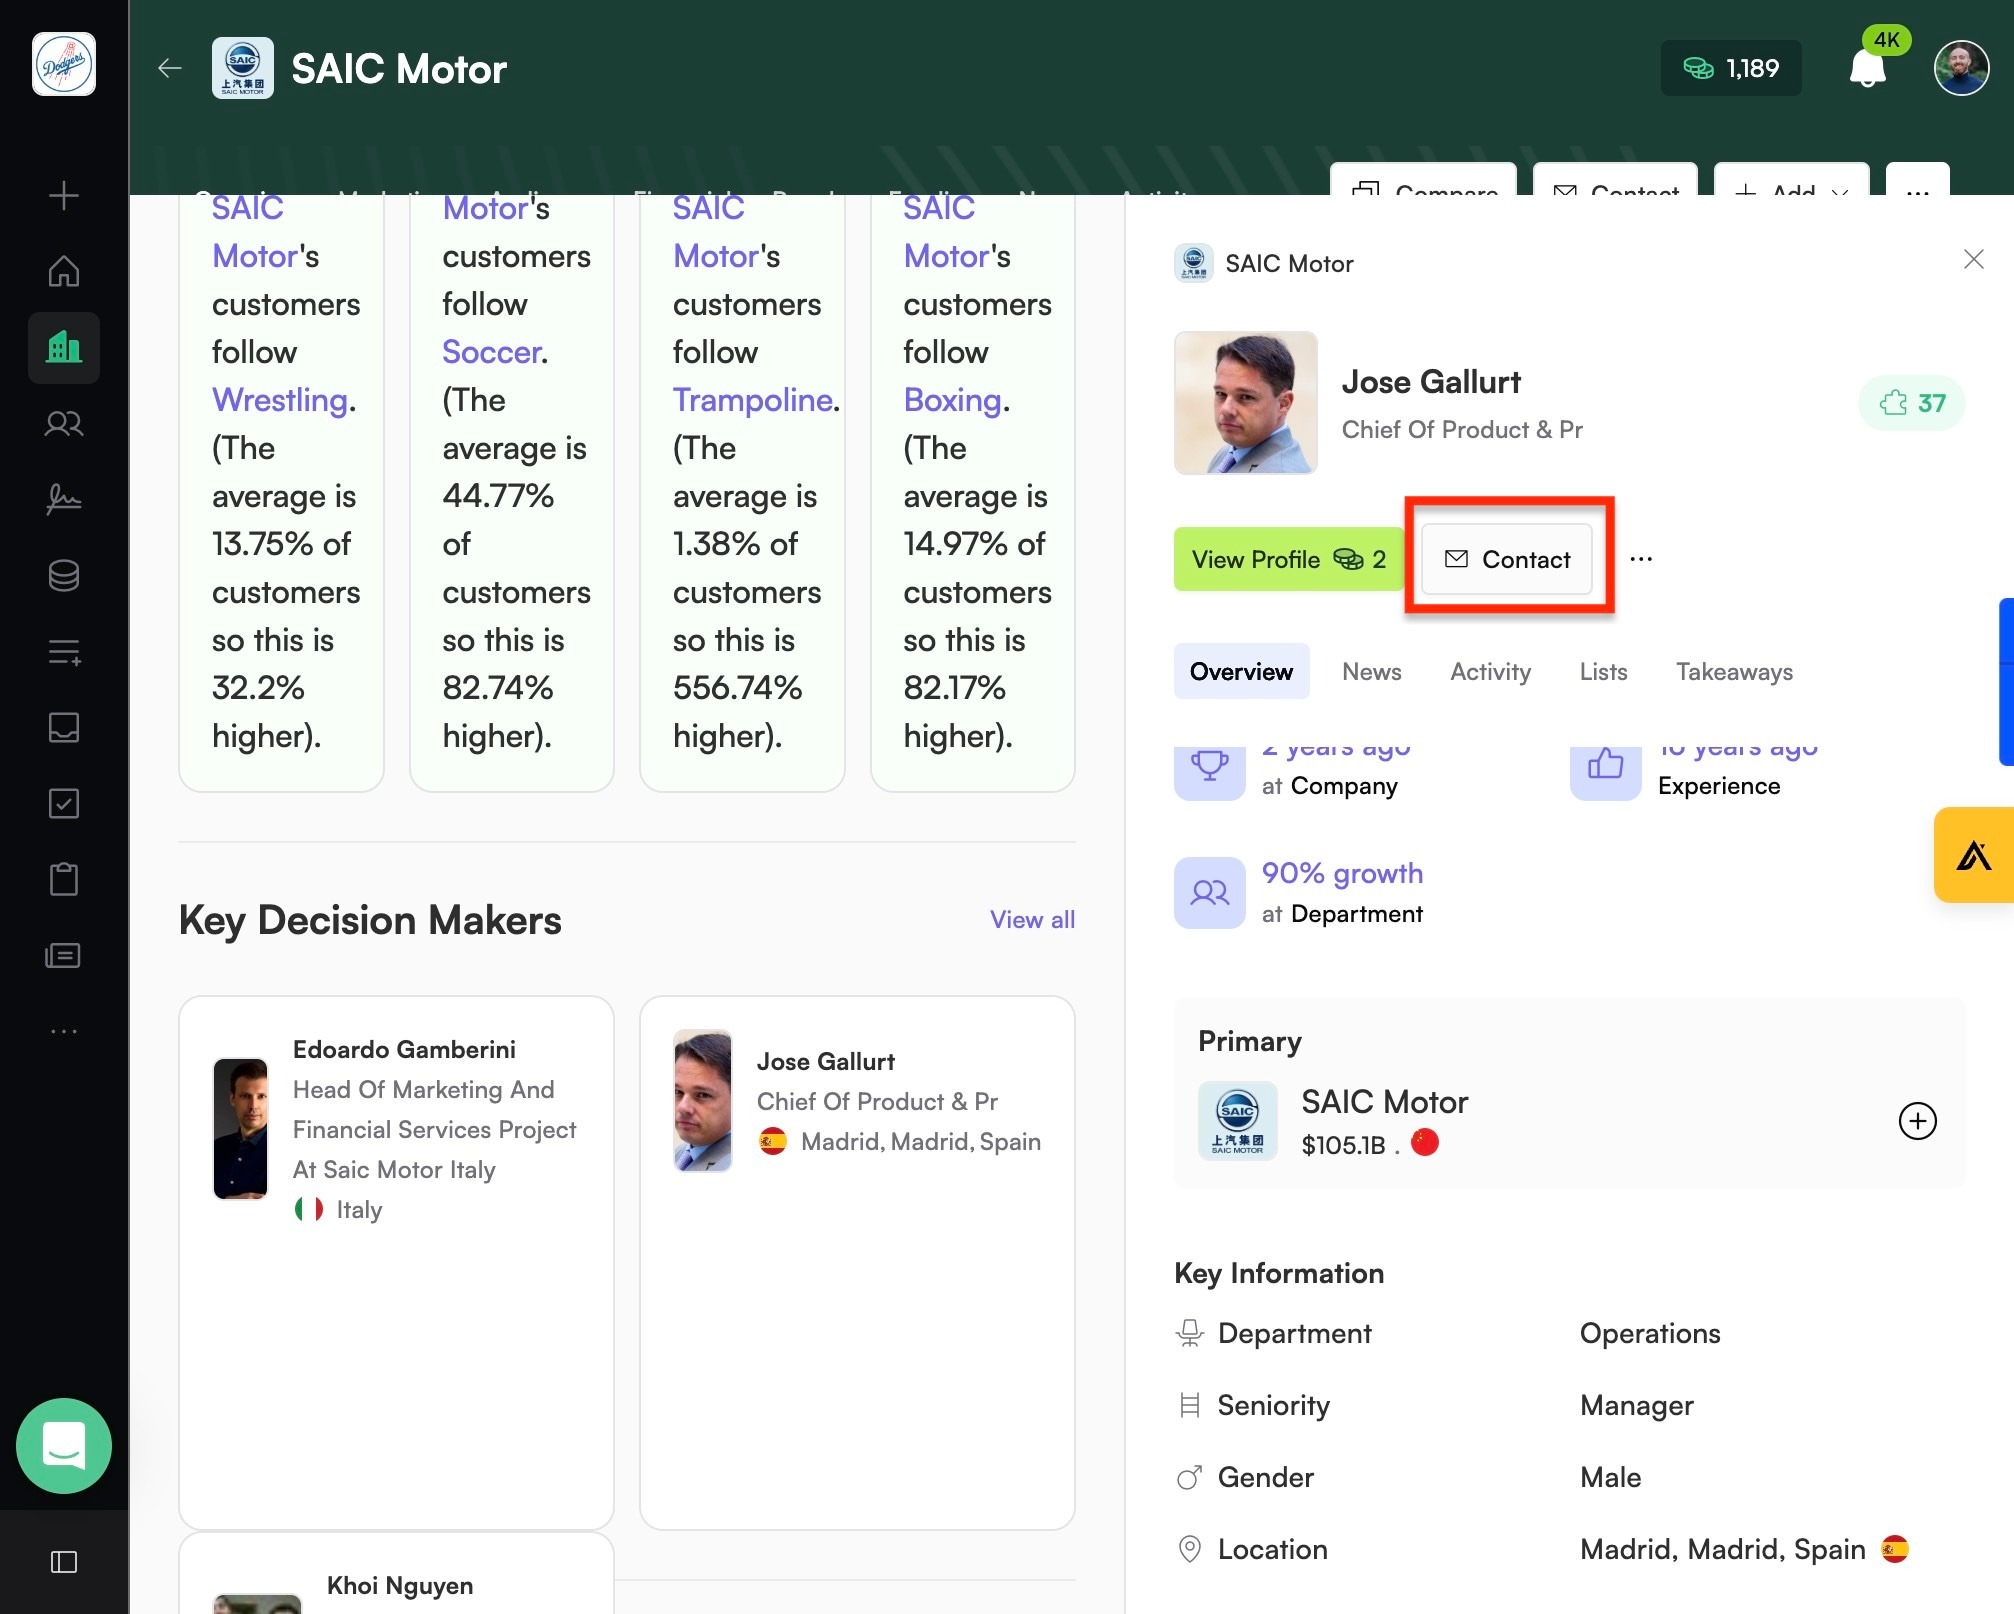Switch to the Takeaways tab
Viewport: 2014px width, 1614px height.
[1734, 672]
